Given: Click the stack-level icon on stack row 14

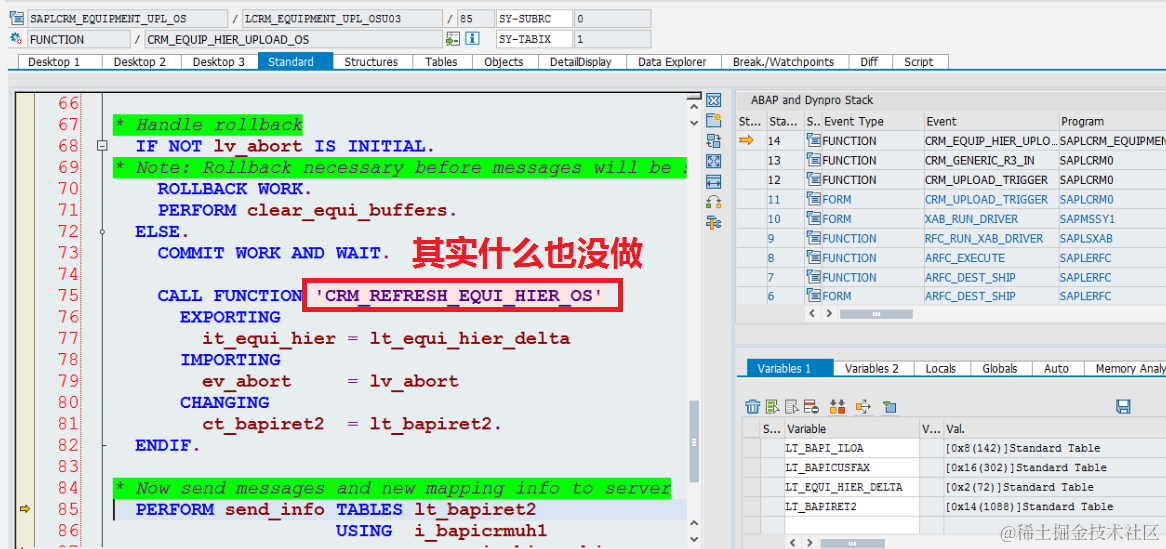Looking at the screenshot, I should click(814, 141).
